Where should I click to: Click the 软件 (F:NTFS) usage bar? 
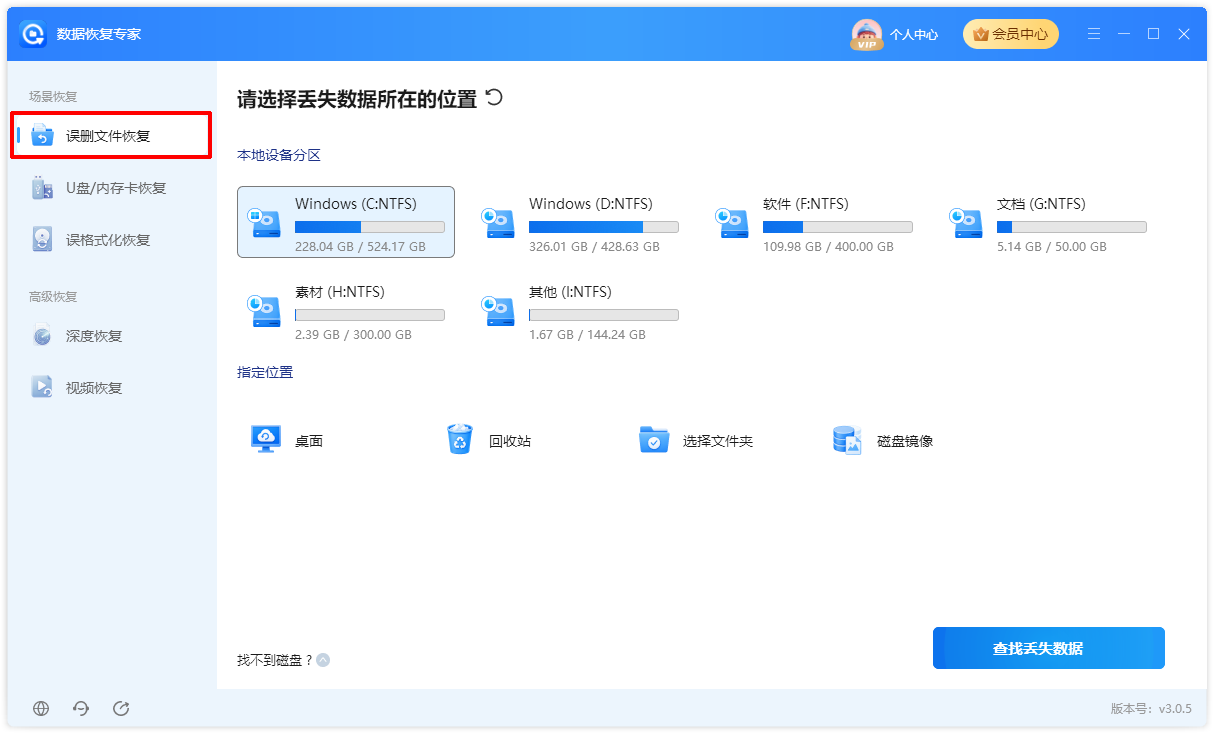(x=838, y=227)
